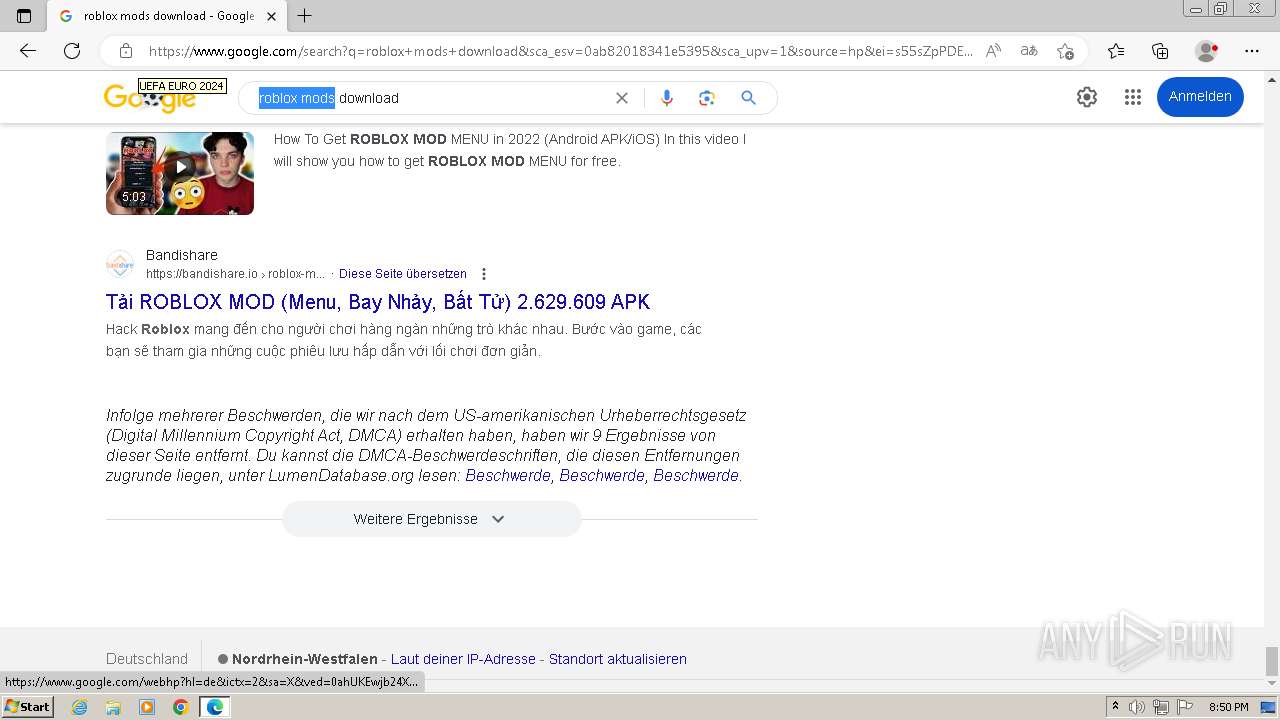The image size is (1280, 720).
Task: Open Google quick settings gear
Action: click(x=1087, y=97)
